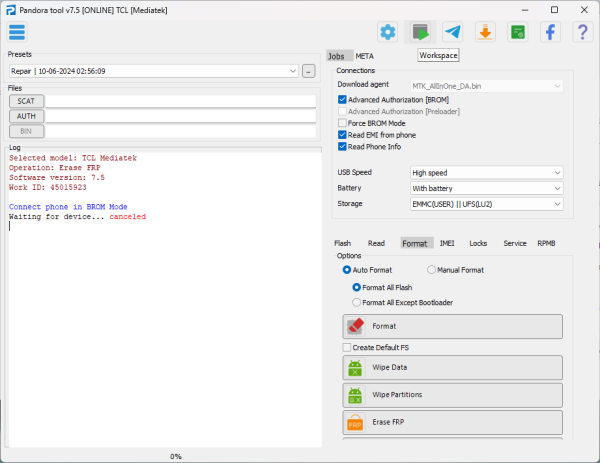This screenshot has width=600, height=463.
Task: Click the SCAT file path field
Action: tap(181, 101)
